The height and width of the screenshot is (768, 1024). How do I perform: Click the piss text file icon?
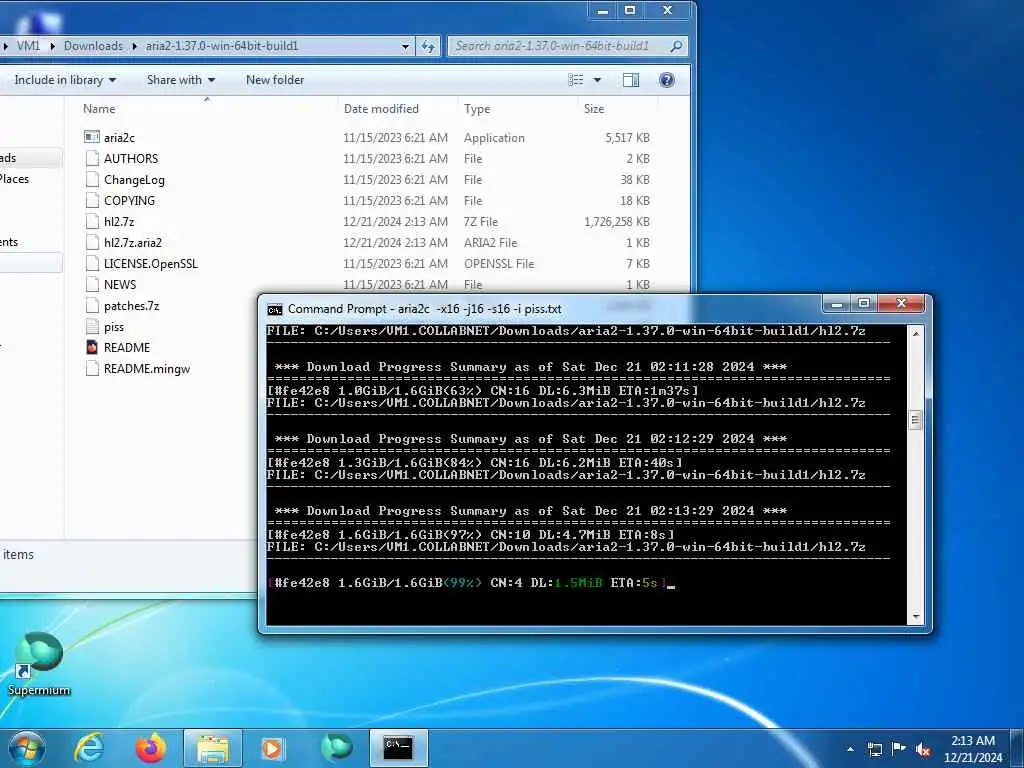[x=92, y=327]
